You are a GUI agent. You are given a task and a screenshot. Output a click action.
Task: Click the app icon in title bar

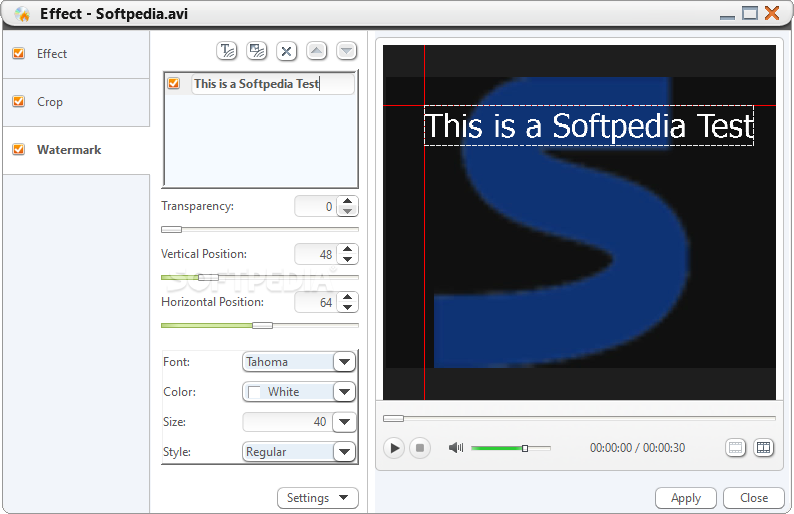(22, 14)
